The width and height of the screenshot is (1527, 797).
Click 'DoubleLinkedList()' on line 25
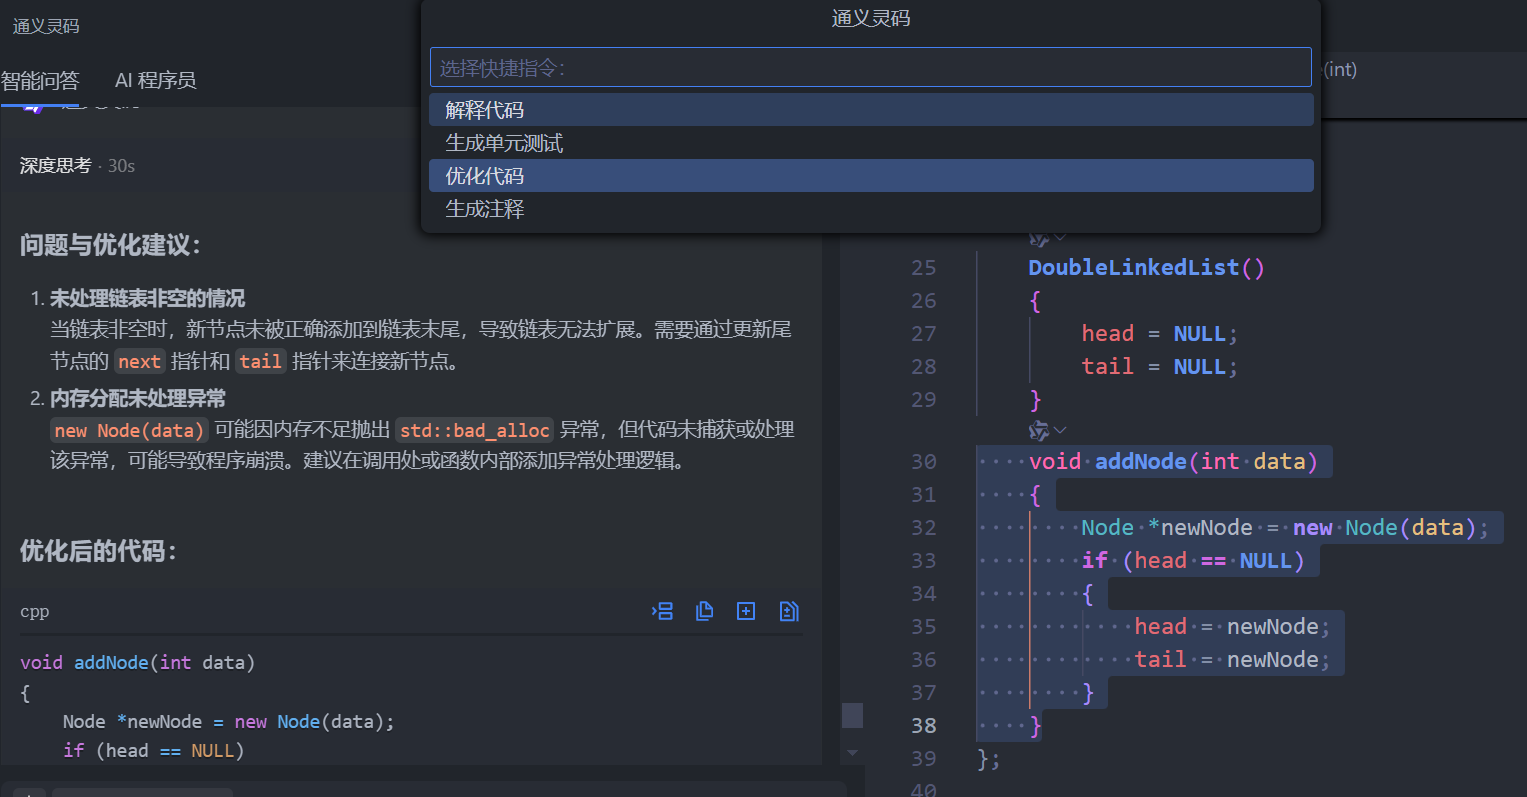coord(1147,267)
